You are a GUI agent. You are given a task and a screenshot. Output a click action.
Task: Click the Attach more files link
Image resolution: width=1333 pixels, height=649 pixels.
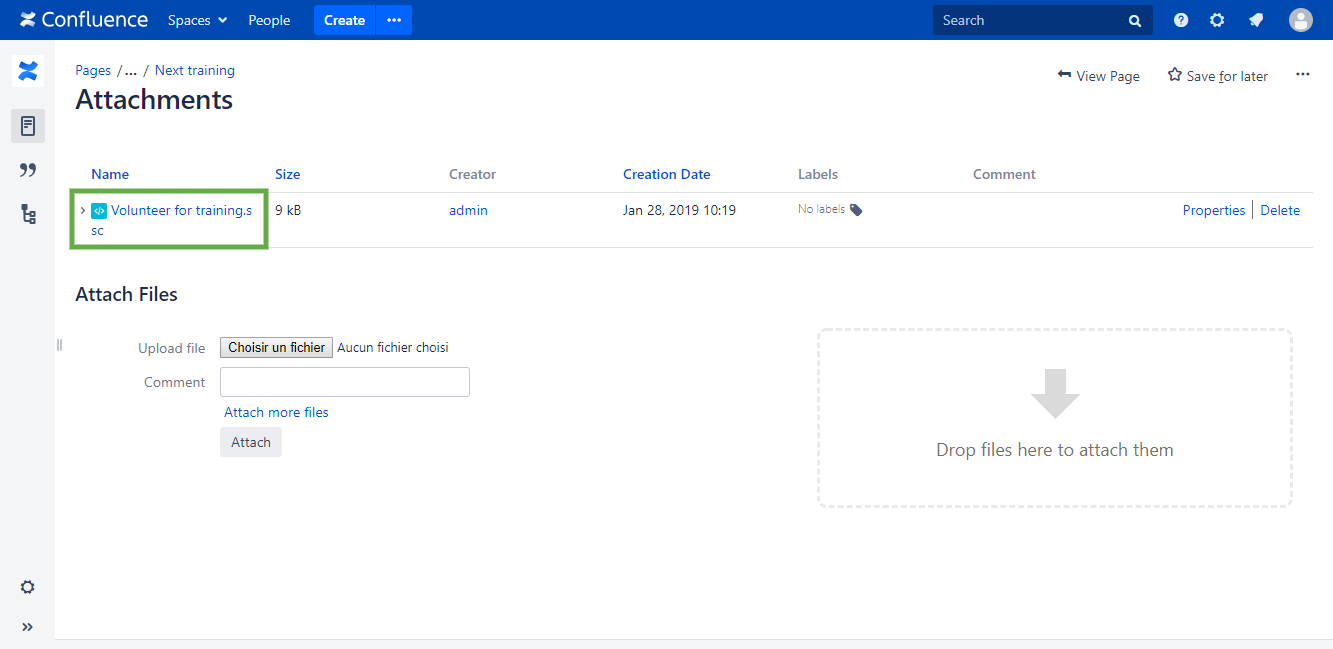click(276, 412)
